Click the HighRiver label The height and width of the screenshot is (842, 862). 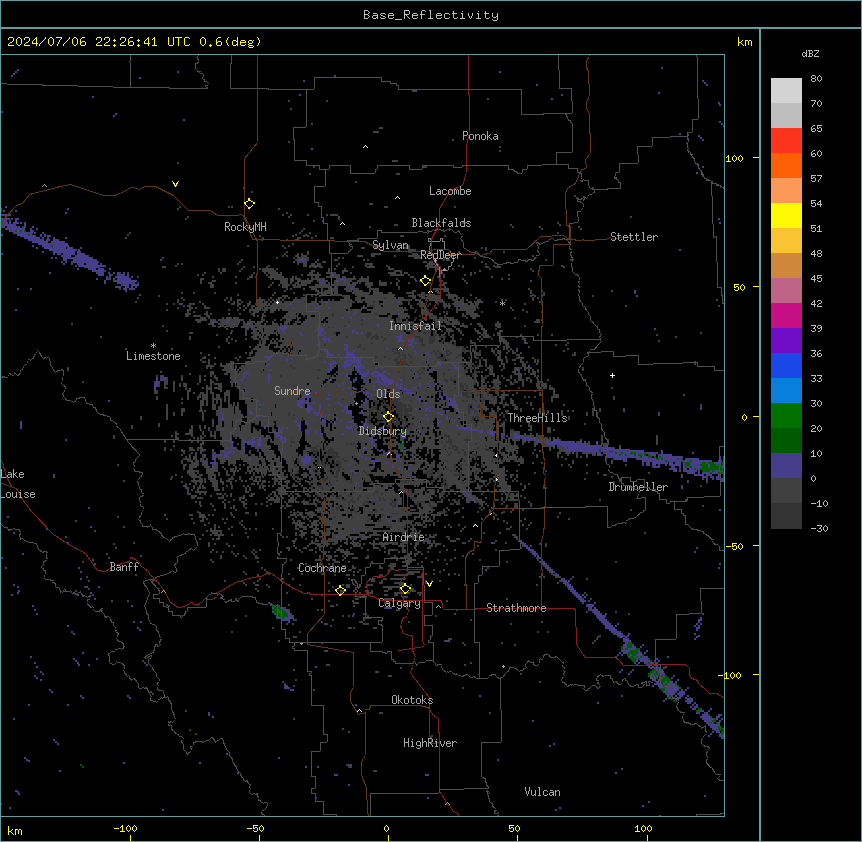[430, 743]
